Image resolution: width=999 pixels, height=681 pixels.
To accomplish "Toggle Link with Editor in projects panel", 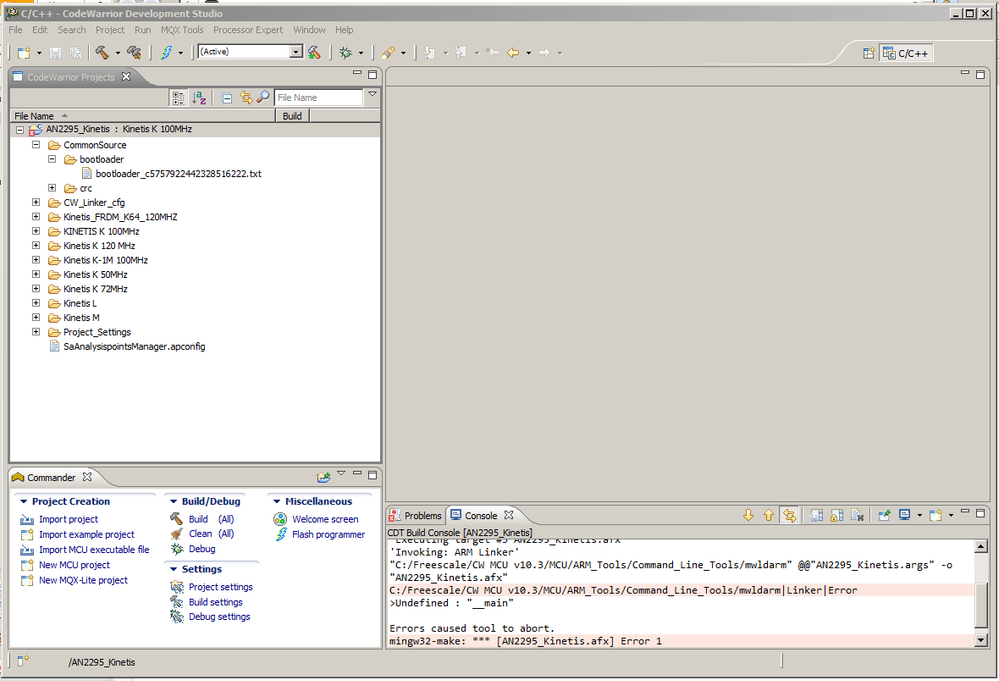I will (245, 97).
